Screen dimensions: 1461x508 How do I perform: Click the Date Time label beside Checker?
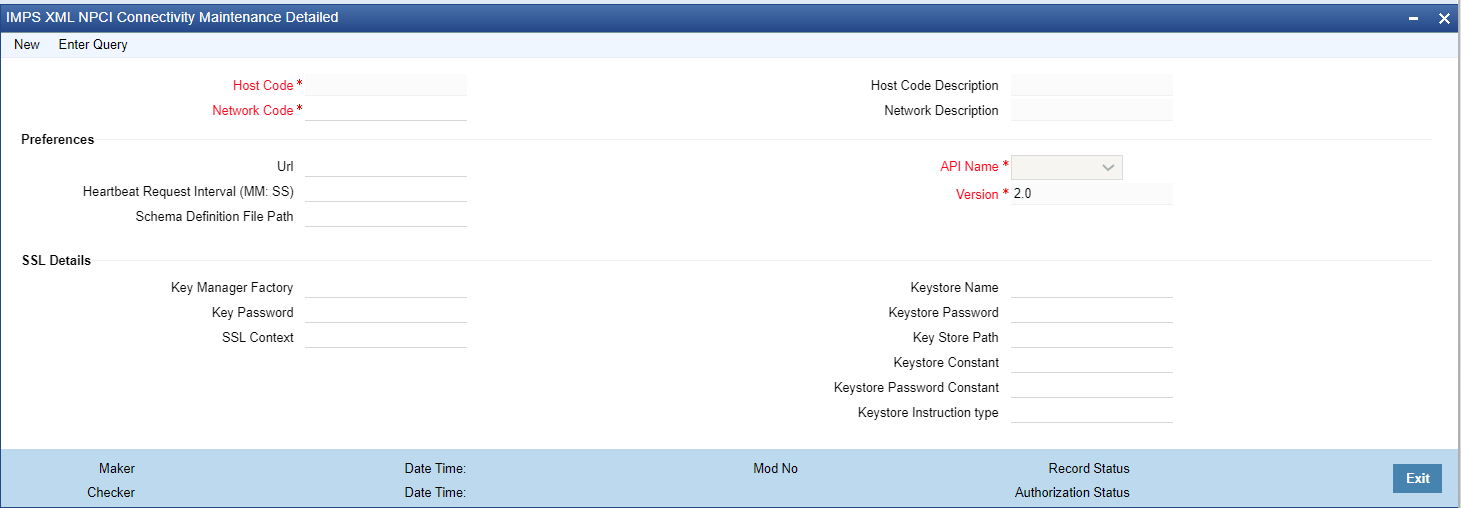[x=435, y=492]
